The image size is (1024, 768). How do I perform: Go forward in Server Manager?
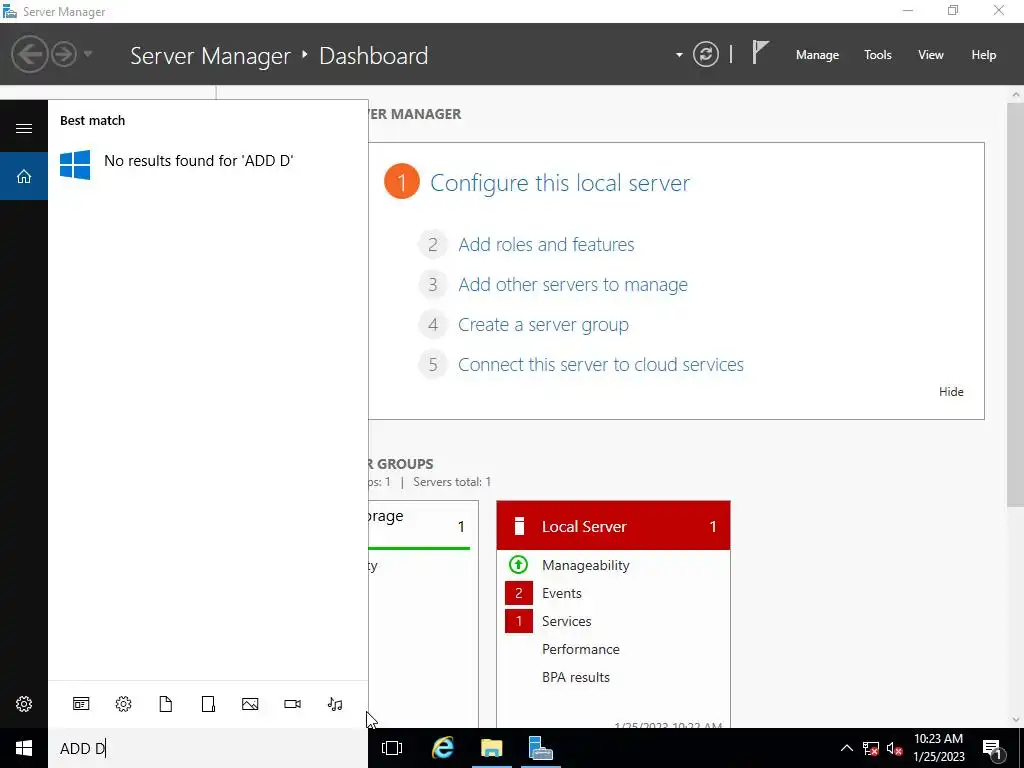tap(64, 54)
